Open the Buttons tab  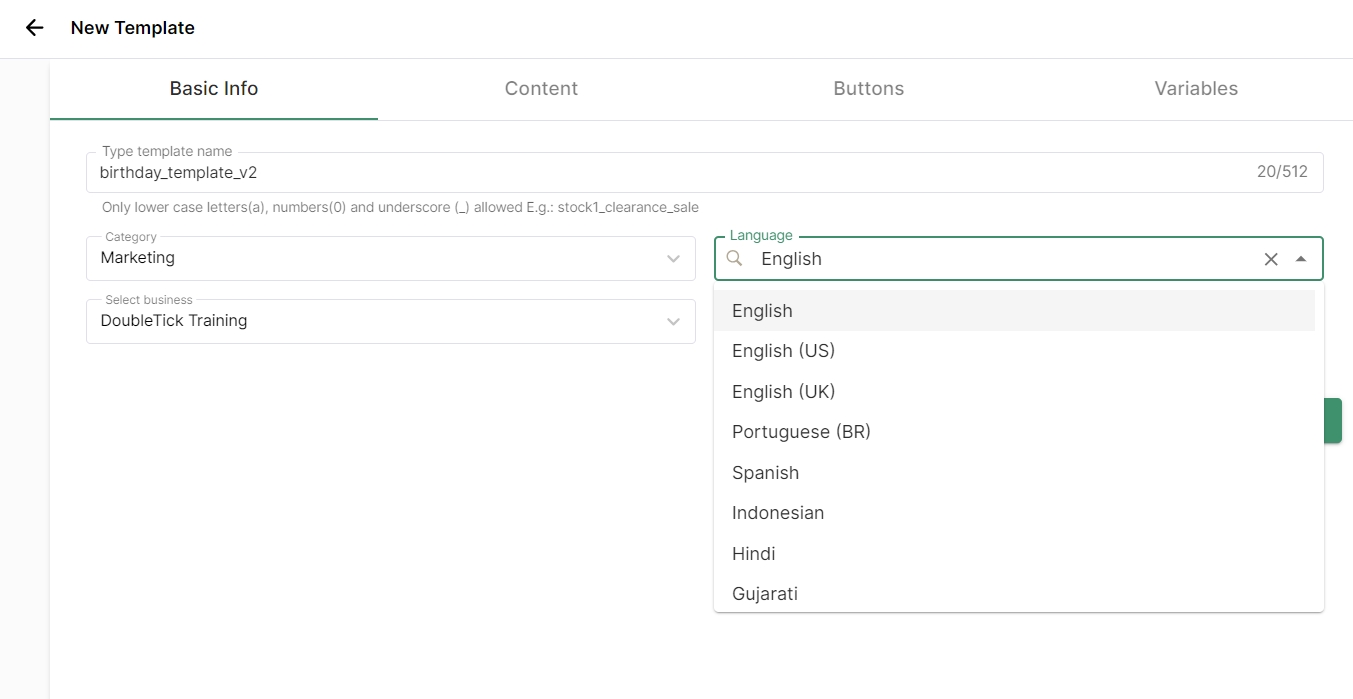pos(868,89)
